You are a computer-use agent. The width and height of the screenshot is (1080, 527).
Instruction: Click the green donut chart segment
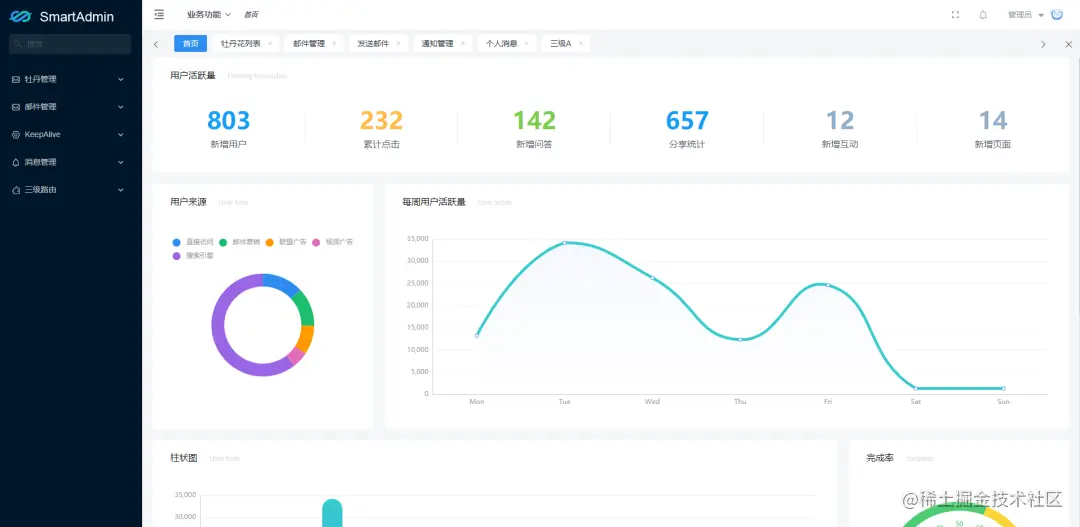pyautogui.click(x=306, y=309)
